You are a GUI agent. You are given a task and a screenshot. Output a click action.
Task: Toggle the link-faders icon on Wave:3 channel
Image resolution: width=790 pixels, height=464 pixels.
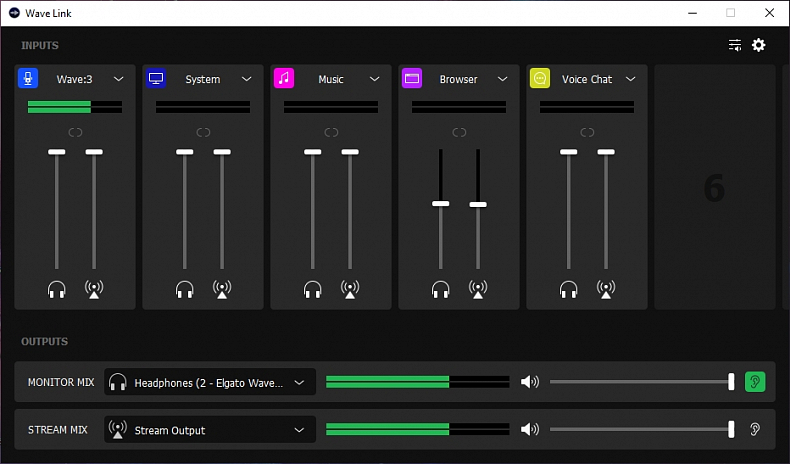[75, 132]
